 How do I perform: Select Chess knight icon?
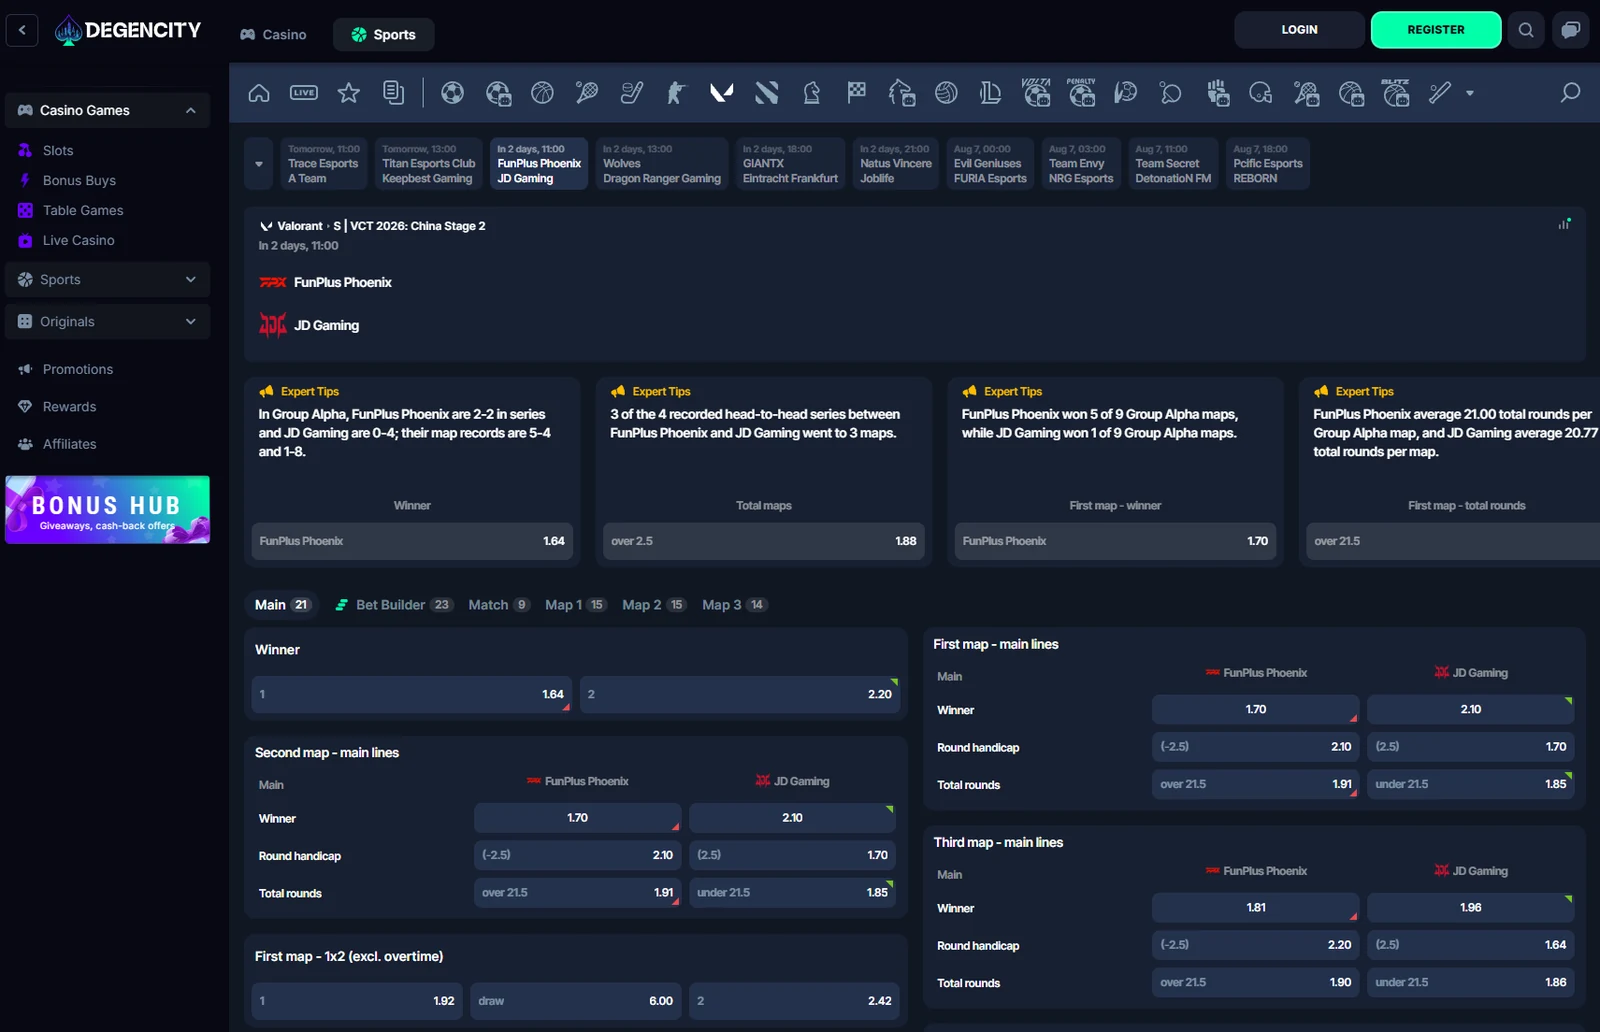[812, 93]
